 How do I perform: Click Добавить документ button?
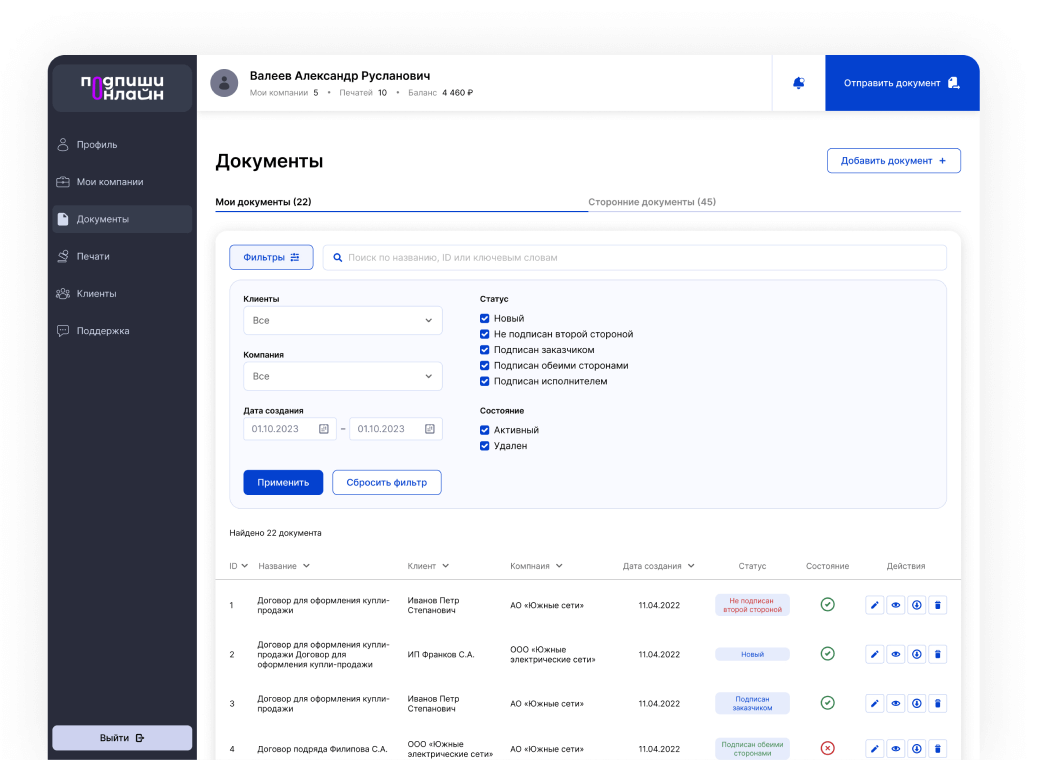[894, 161]
